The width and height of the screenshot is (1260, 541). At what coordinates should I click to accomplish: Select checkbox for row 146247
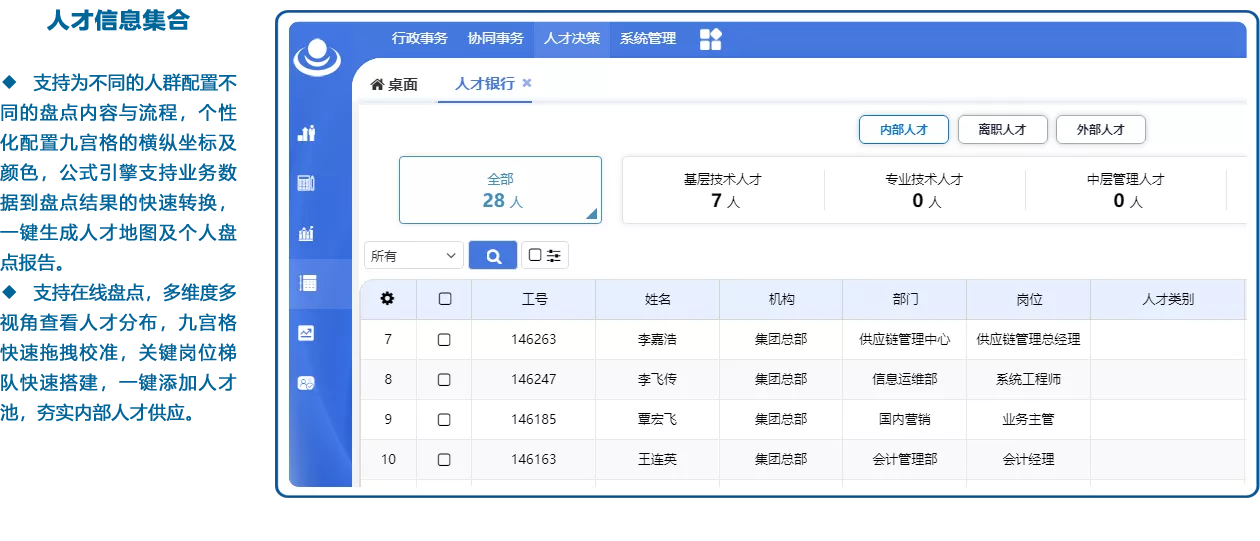444,380
